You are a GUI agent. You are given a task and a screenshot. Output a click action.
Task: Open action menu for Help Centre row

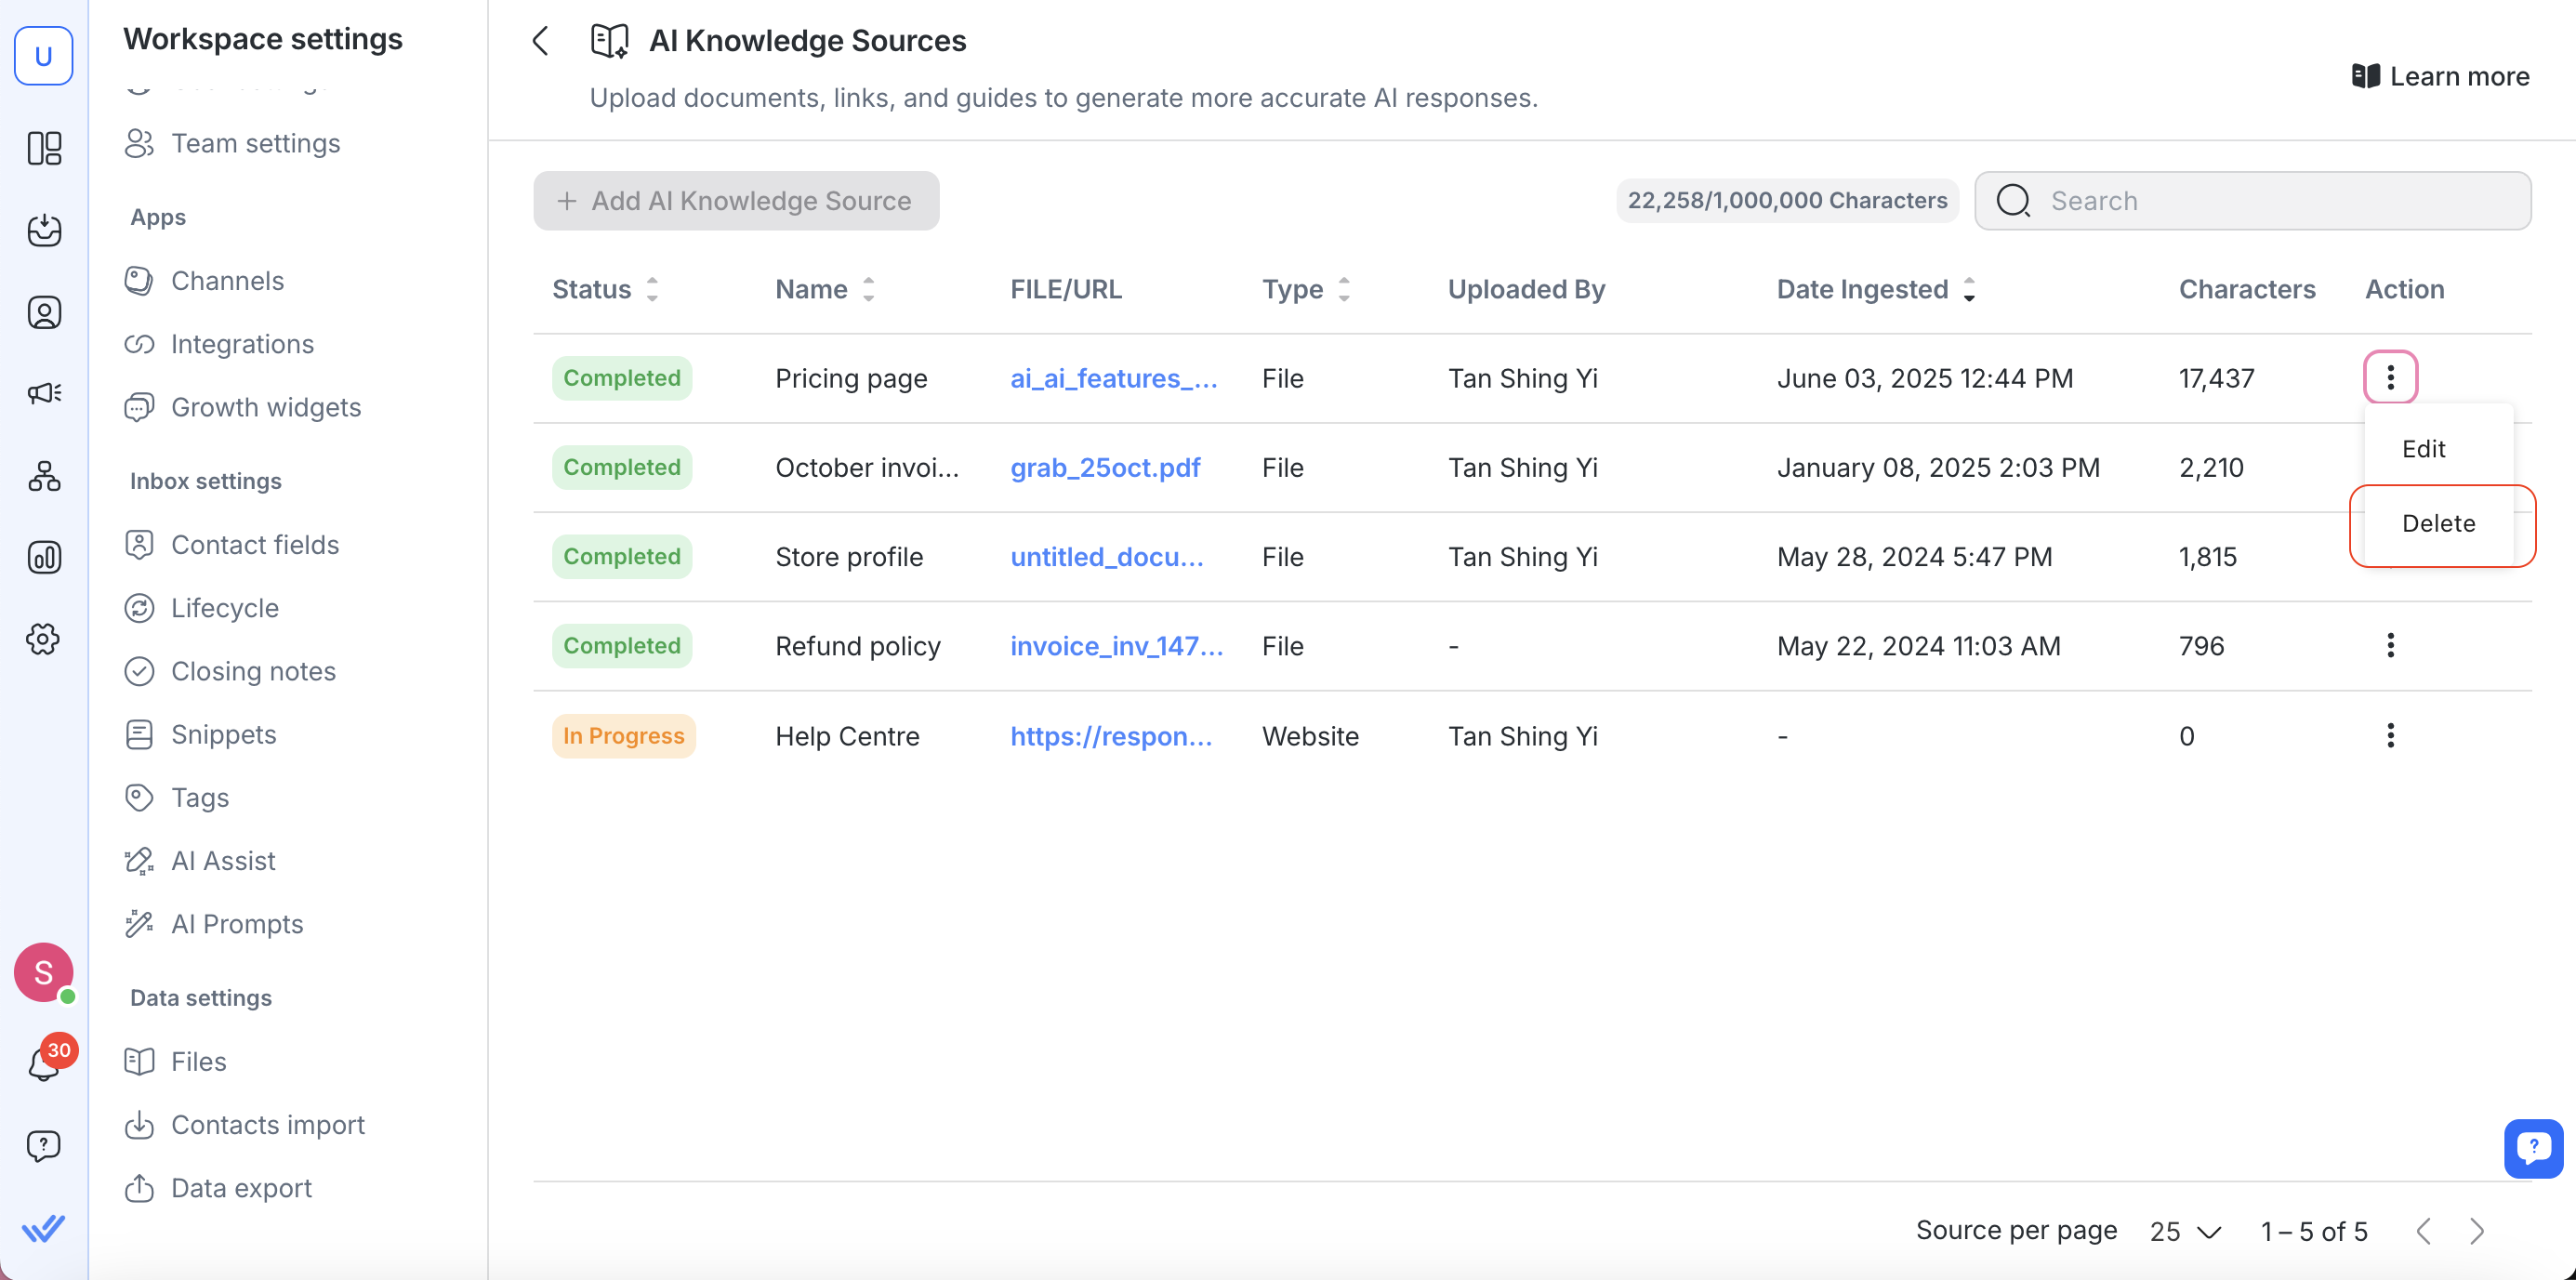[2390, 735]
